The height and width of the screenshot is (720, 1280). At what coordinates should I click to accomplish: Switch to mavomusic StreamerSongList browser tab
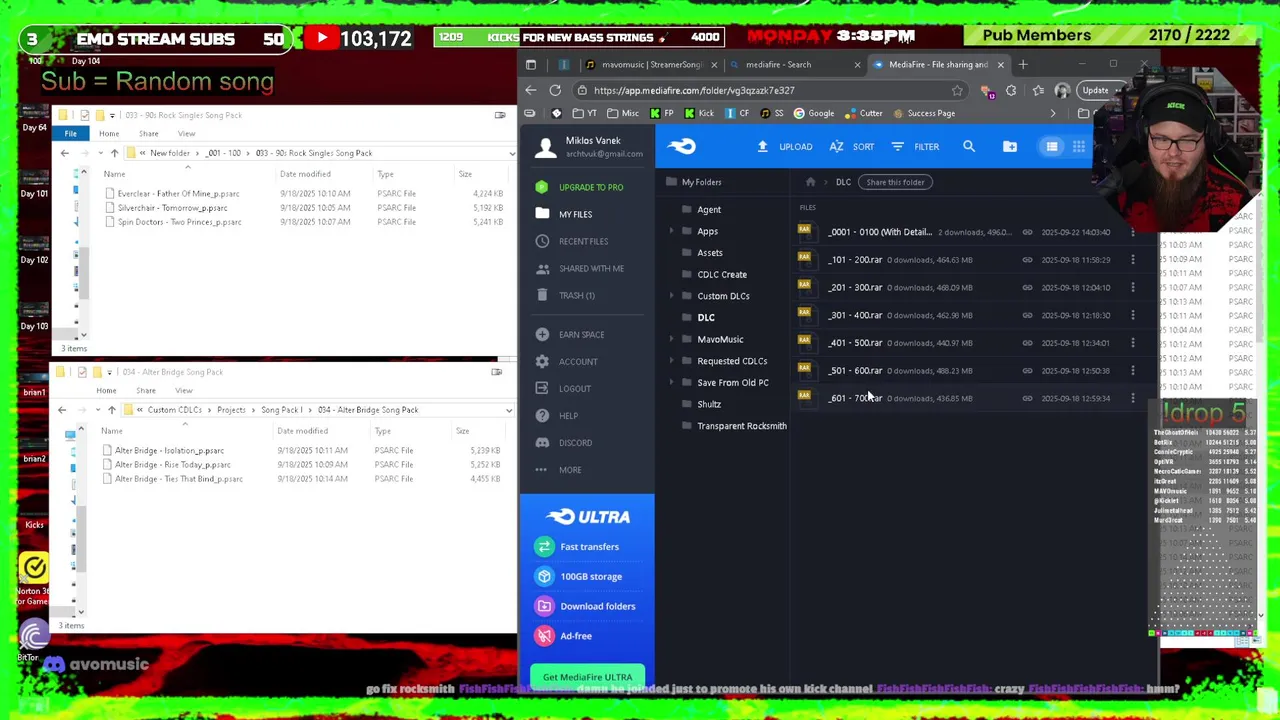[650, 65]
